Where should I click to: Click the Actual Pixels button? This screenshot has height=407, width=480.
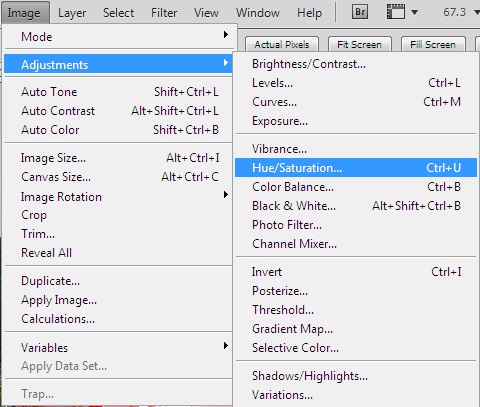[x=282, y=44]
